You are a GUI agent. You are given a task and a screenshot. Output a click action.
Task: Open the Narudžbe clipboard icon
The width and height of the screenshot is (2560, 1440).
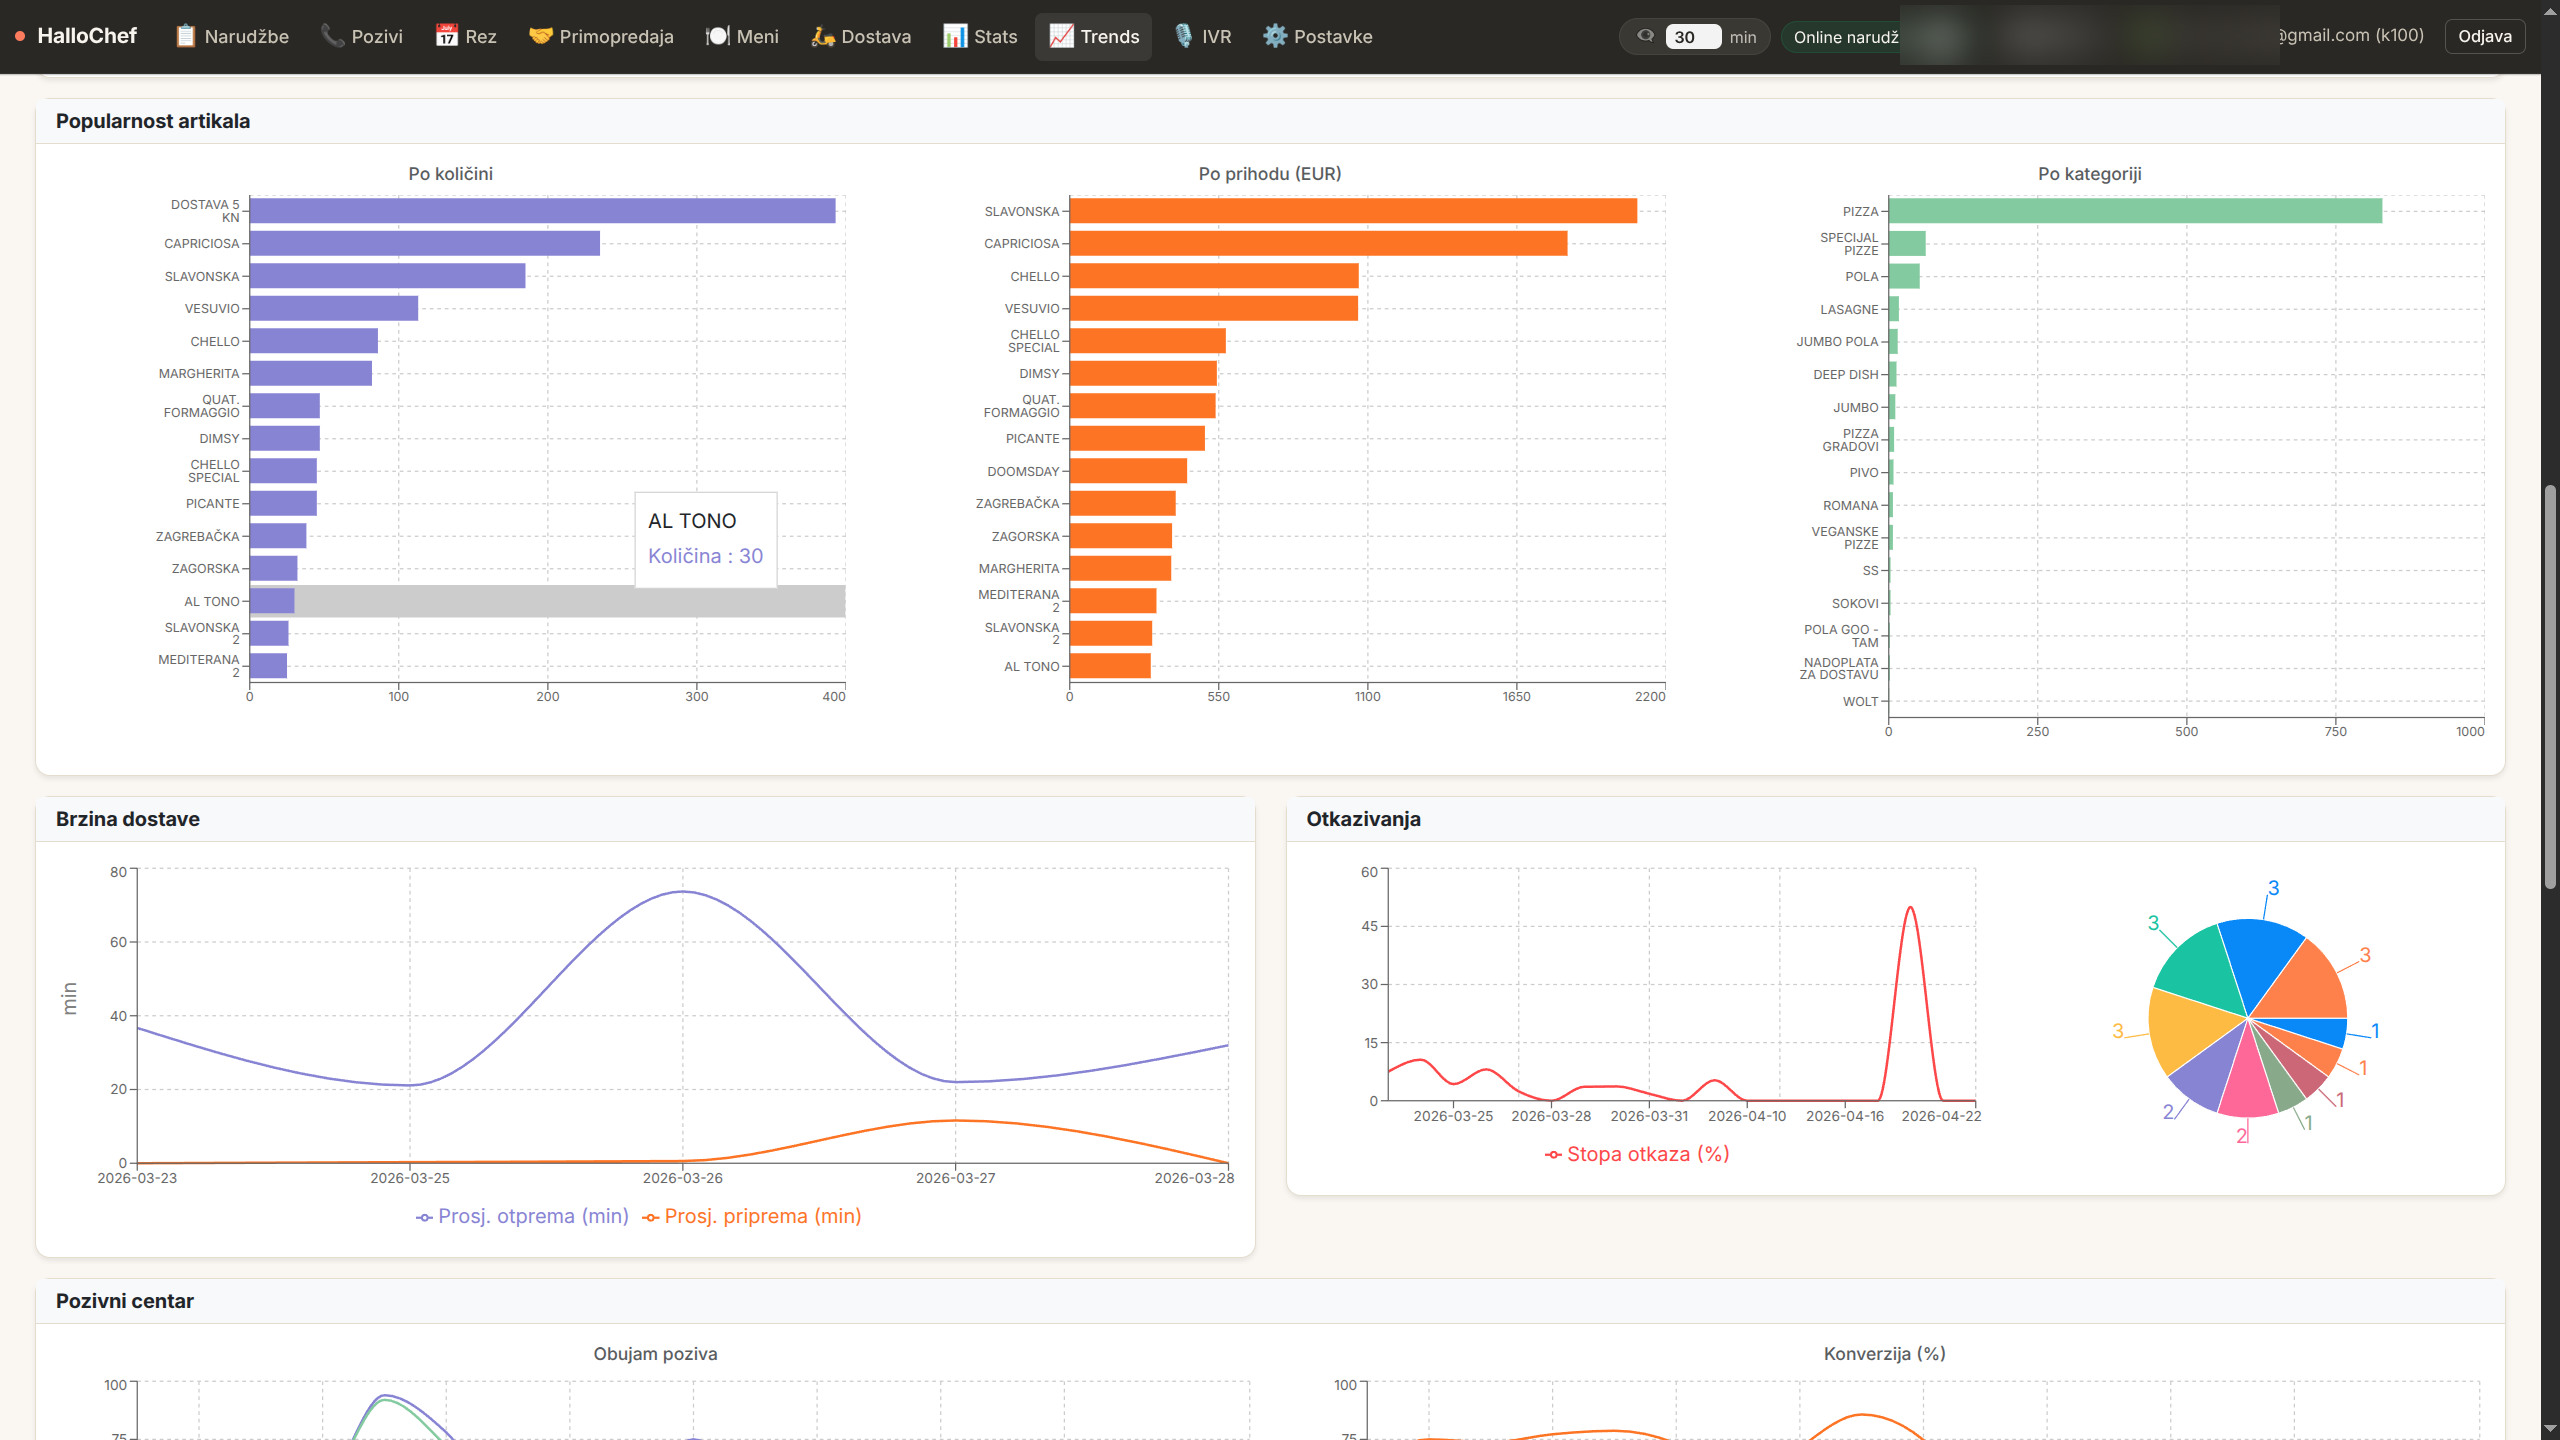tap(185, 36)
